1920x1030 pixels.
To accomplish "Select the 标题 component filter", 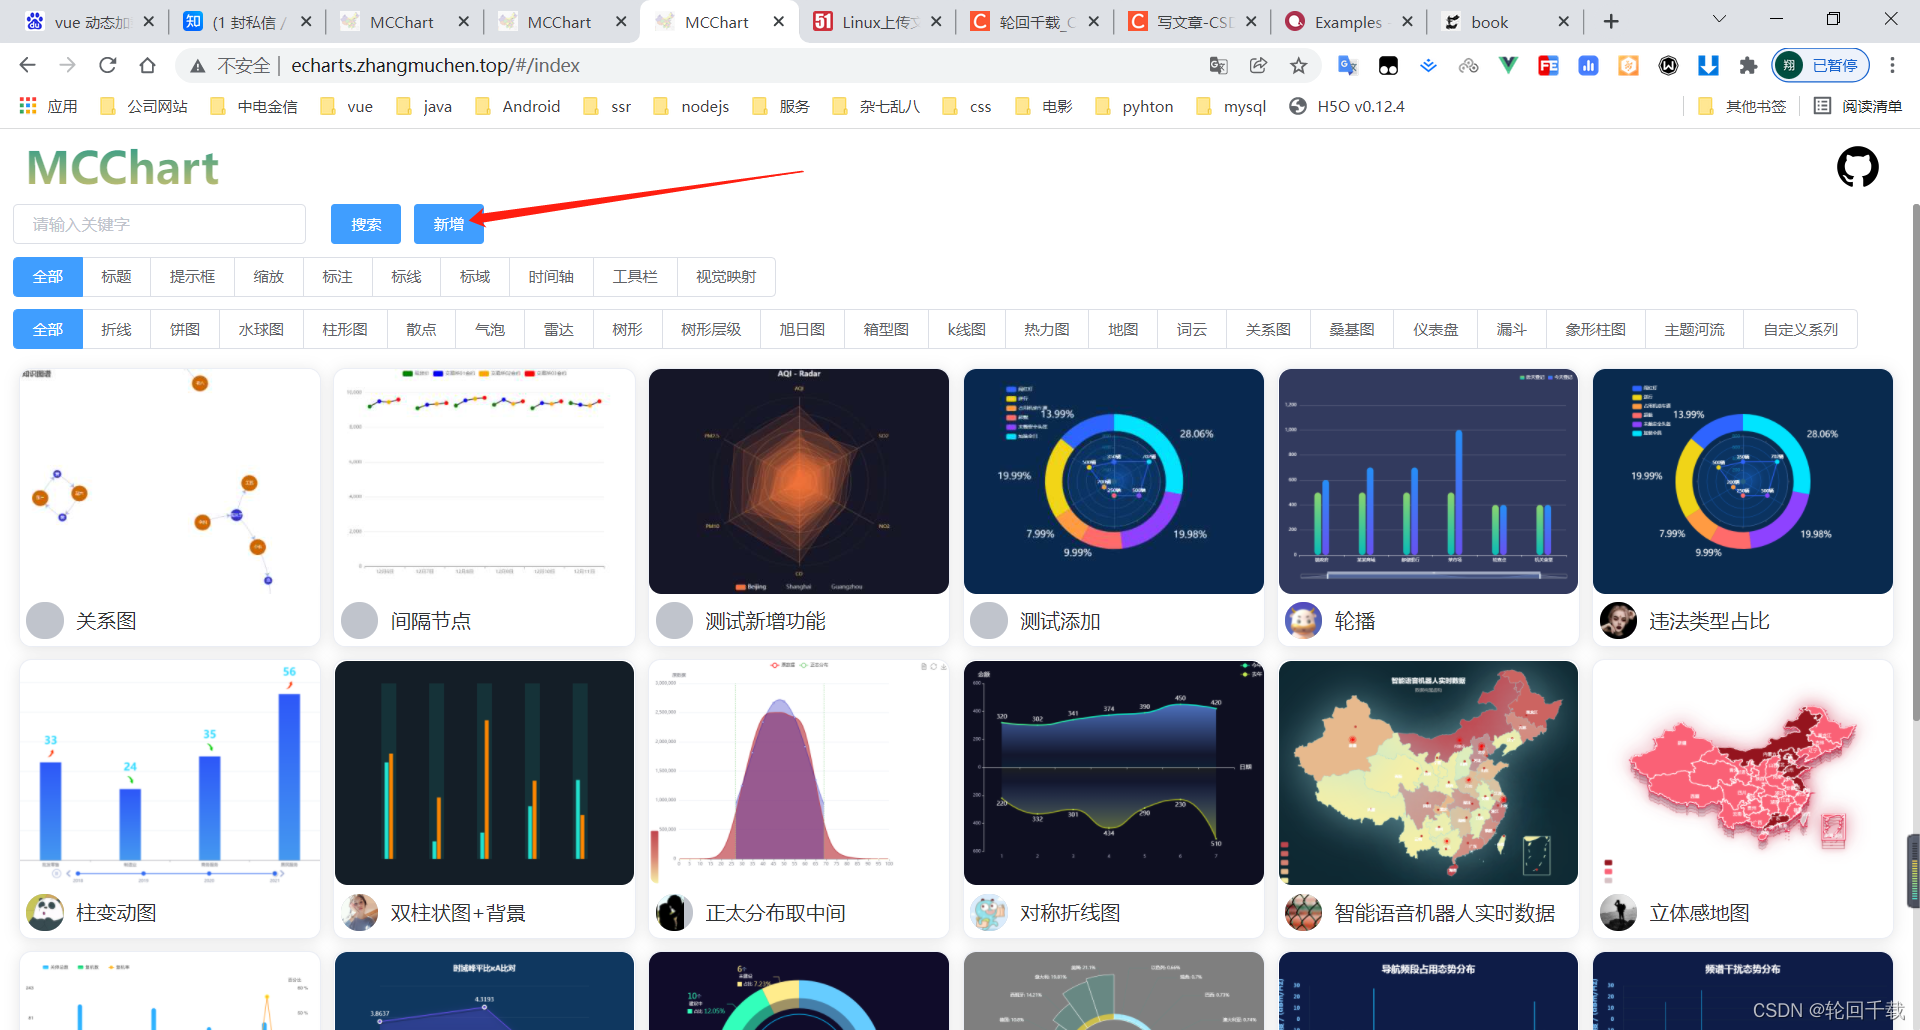I will [x=116, y=277].
